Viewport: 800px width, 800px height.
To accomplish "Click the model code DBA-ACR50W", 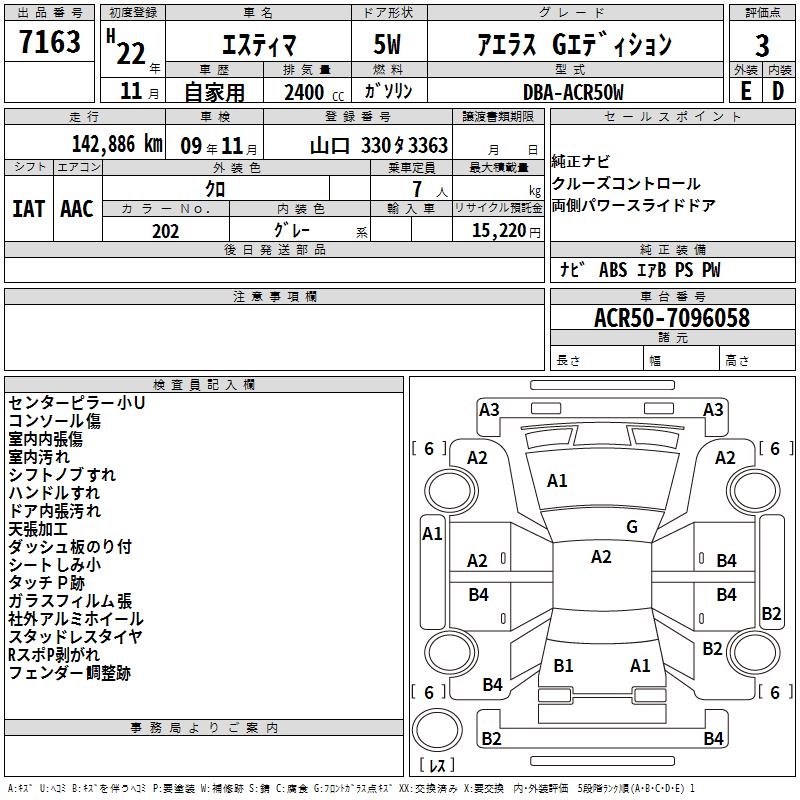I will pyautogui.click(x=573, y=92).
